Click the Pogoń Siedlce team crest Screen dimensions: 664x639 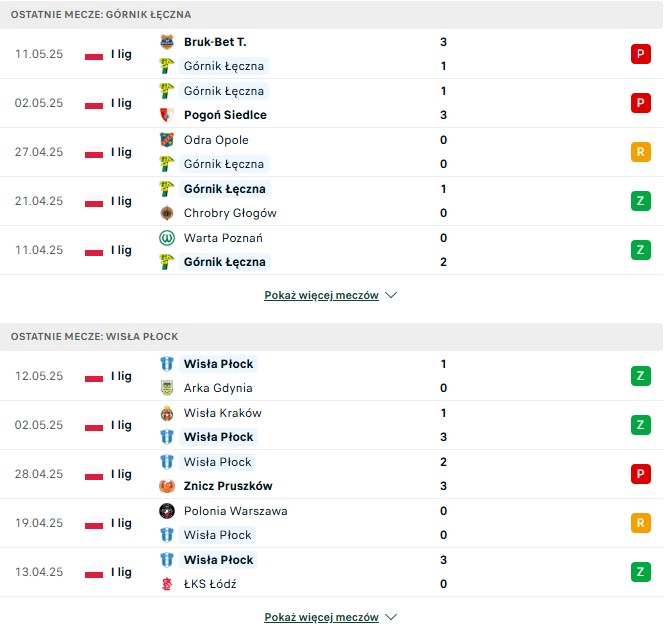(167, 115)
